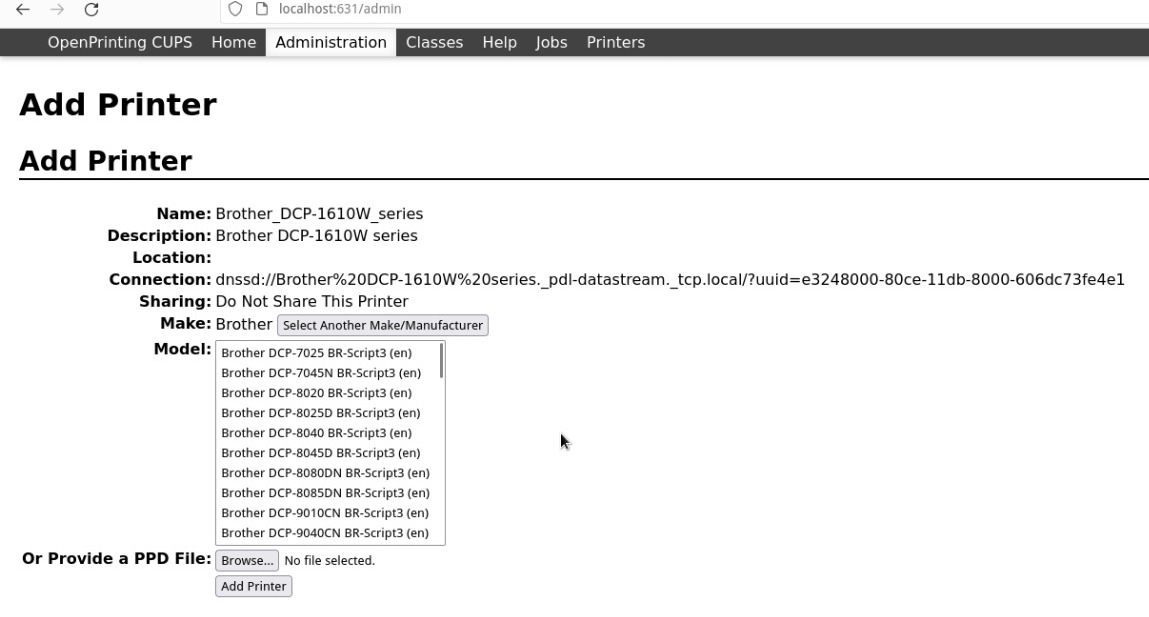Select Brother DCP-9040CN BR-Script3 model
Viewport: 1149px width, 617px height.
click(328, 533)
